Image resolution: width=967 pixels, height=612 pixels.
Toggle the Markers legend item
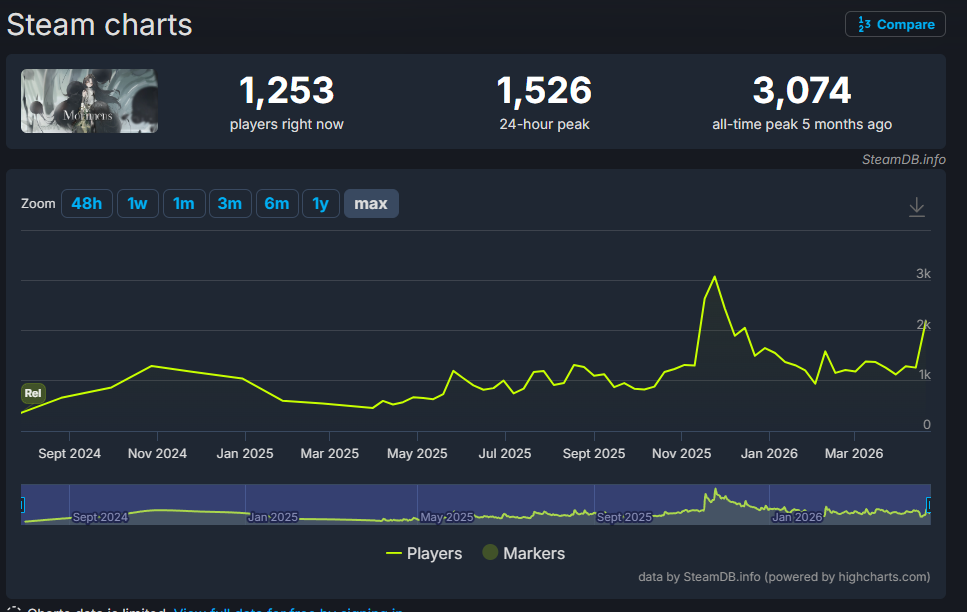point(524,553)
